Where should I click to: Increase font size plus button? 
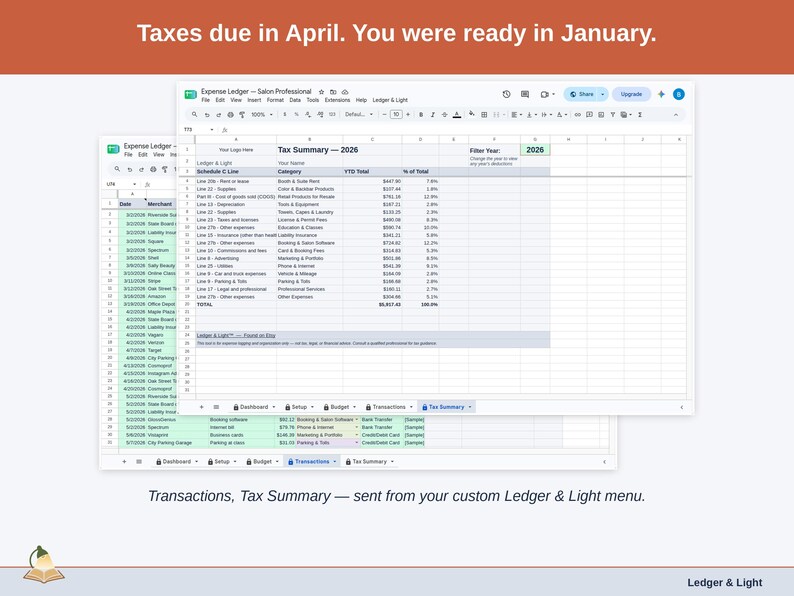(408, 114)
